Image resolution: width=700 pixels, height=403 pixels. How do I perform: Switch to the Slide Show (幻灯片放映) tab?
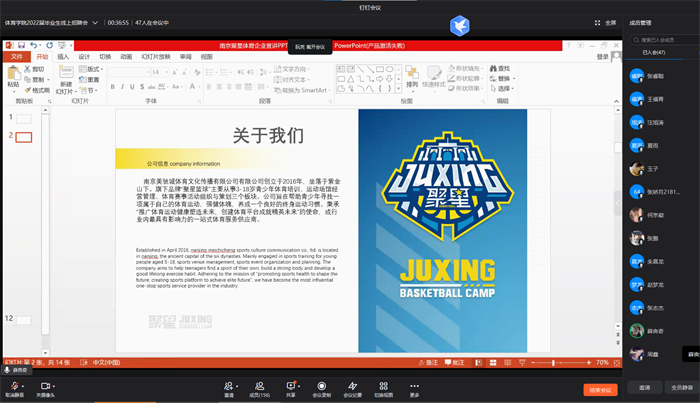[156, 57]
